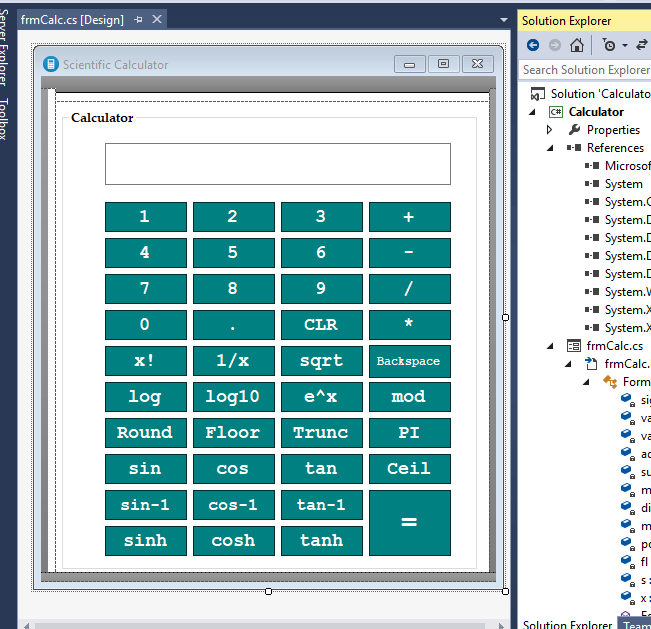
Task: Open the document tabs overflow dropdown
Action: pos(504,20)
